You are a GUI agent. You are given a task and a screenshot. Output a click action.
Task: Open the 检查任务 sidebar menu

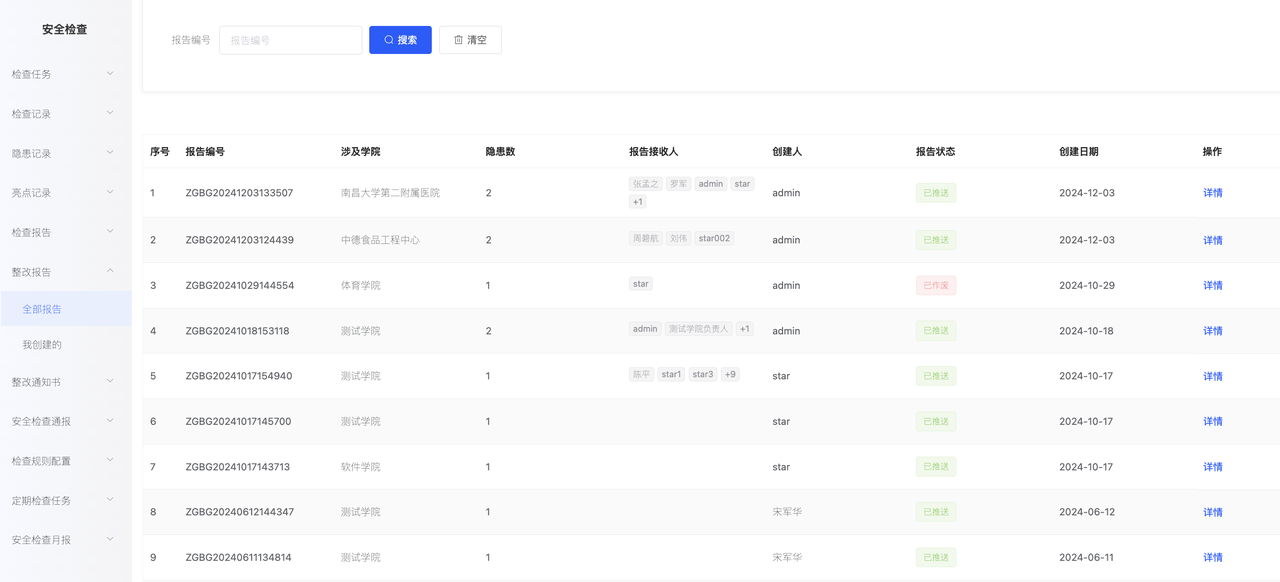66,74
